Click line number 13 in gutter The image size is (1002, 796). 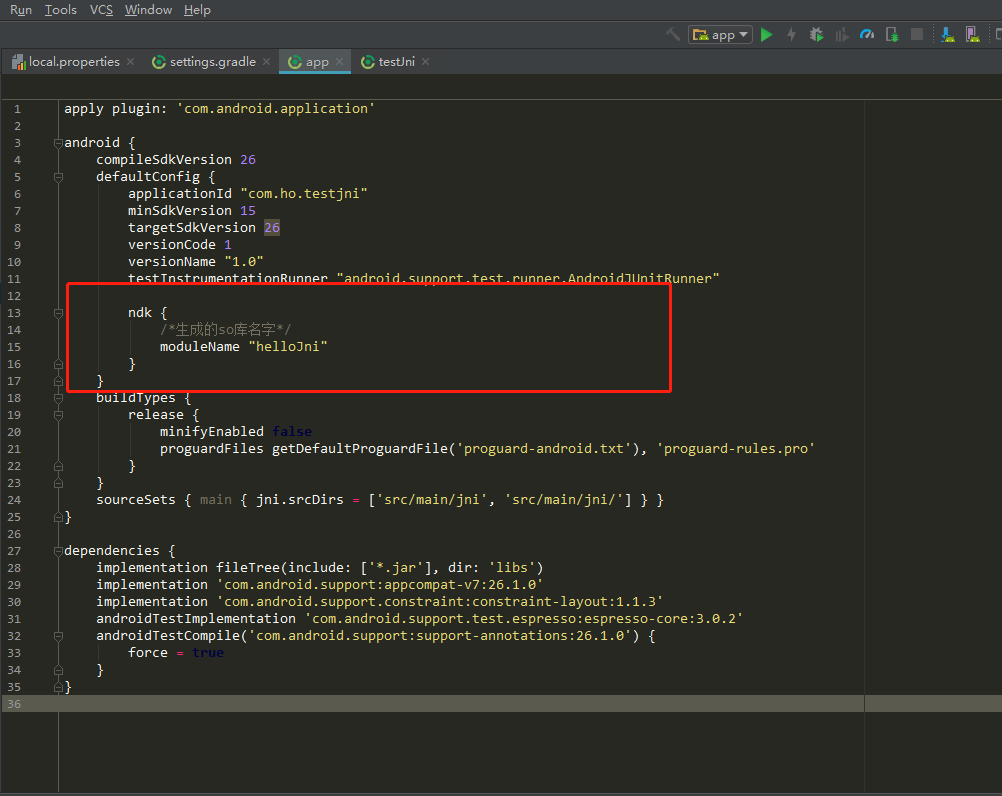pyautogui.click(x=14, y=313)
